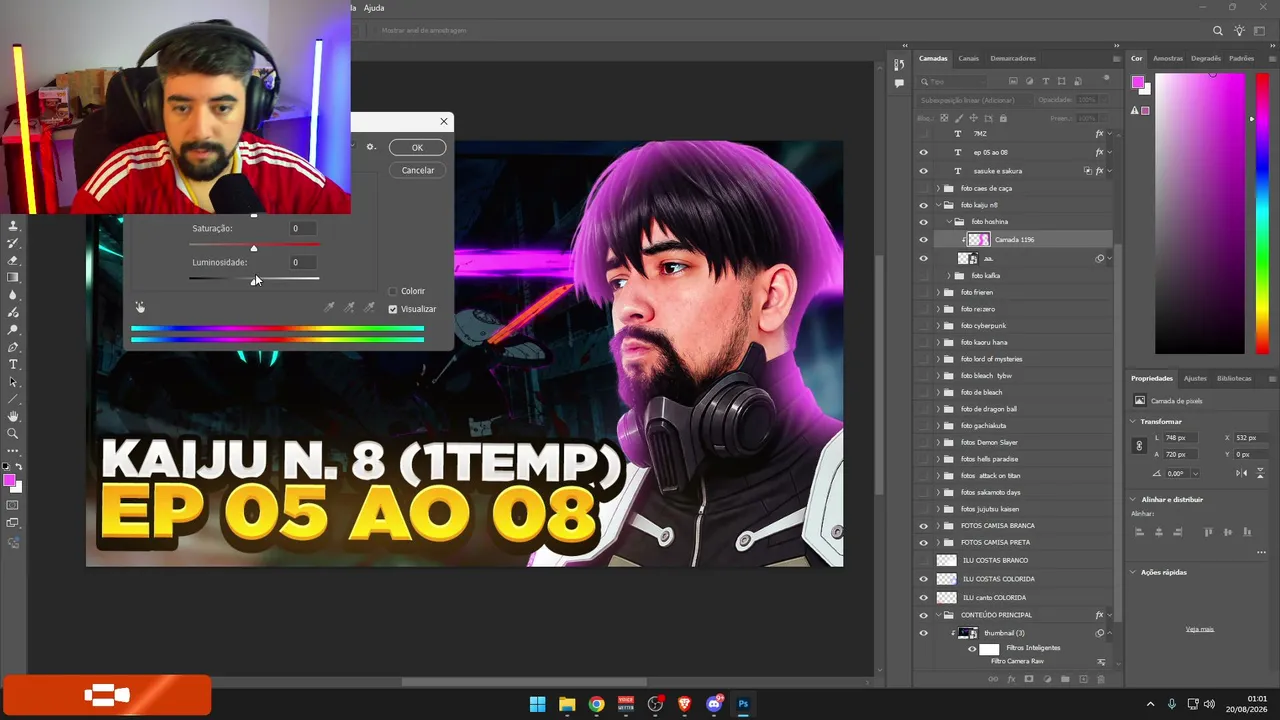
Task: Open the History panel icon
Action: click(x=899, y=65)
